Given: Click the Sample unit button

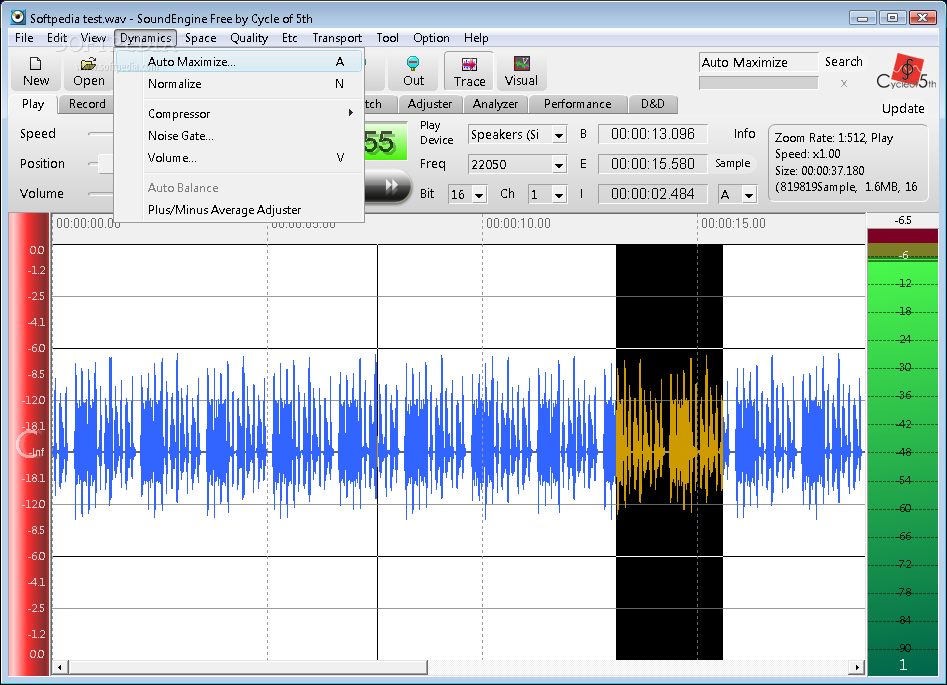Looking at the screenshot, I should [x=733, y=163].
